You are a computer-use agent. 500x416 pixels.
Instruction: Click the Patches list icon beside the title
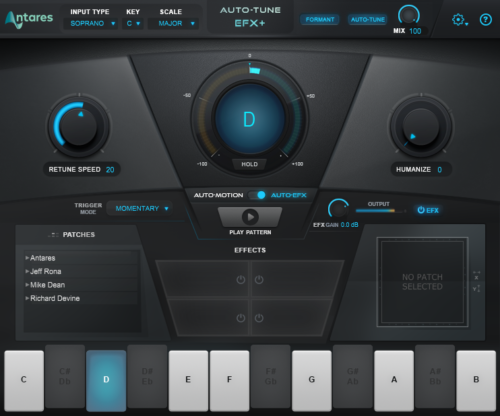(53, 235)
